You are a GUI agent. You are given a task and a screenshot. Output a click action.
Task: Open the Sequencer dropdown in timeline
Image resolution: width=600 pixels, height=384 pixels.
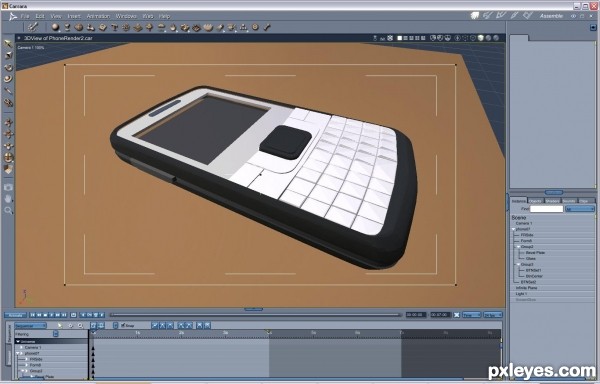coord(31,326)
